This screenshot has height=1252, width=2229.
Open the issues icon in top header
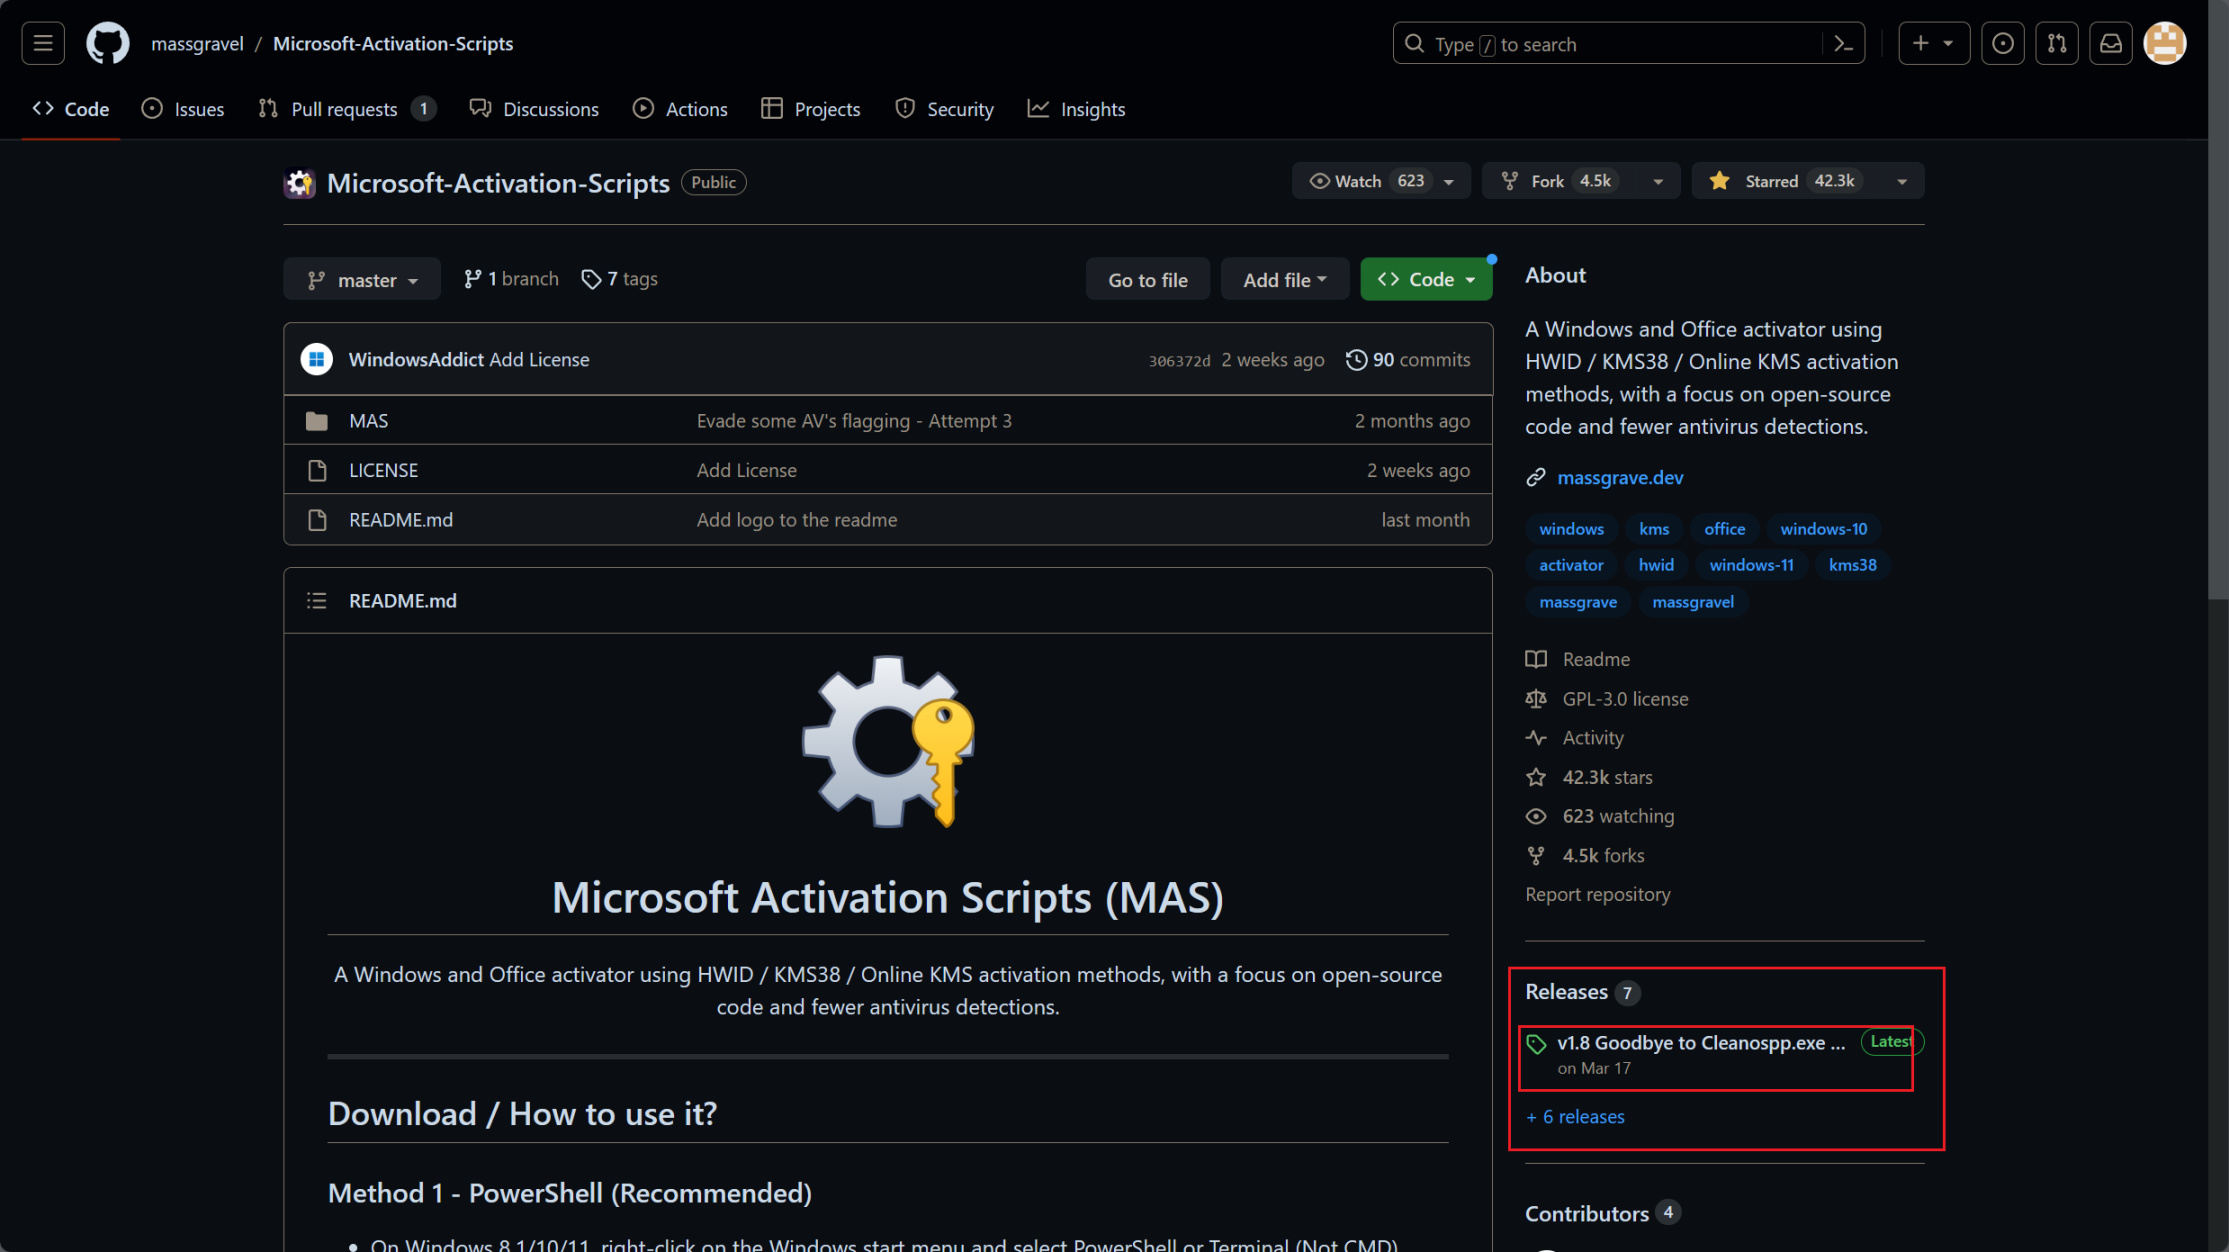pos(2002,43)
